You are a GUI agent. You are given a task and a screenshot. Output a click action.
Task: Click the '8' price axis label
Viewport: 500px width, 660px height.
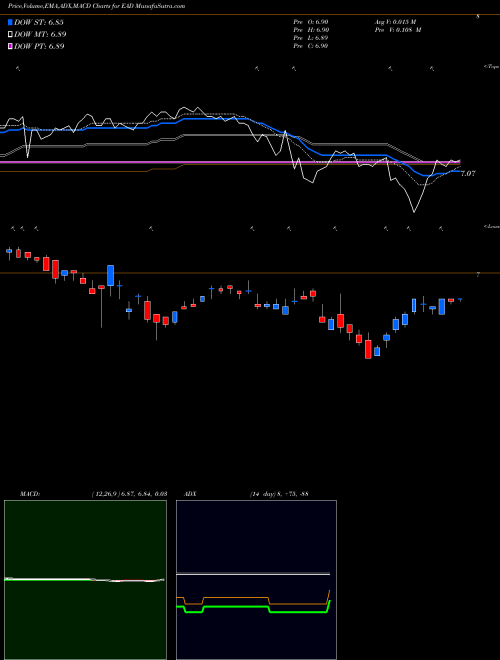pyautogui.click(x=478, y=17)
